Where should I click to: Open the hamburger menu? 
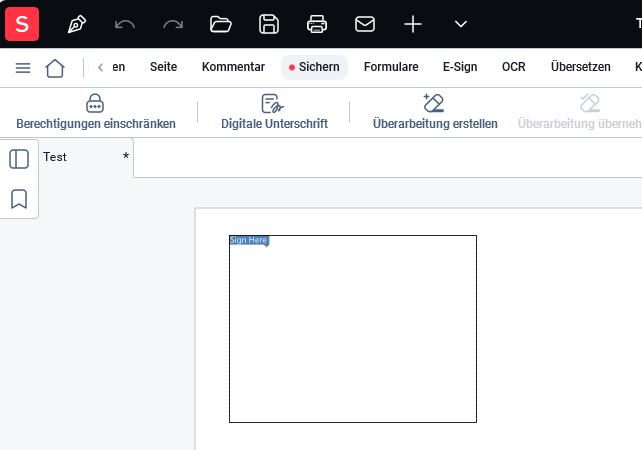[23, 68]
